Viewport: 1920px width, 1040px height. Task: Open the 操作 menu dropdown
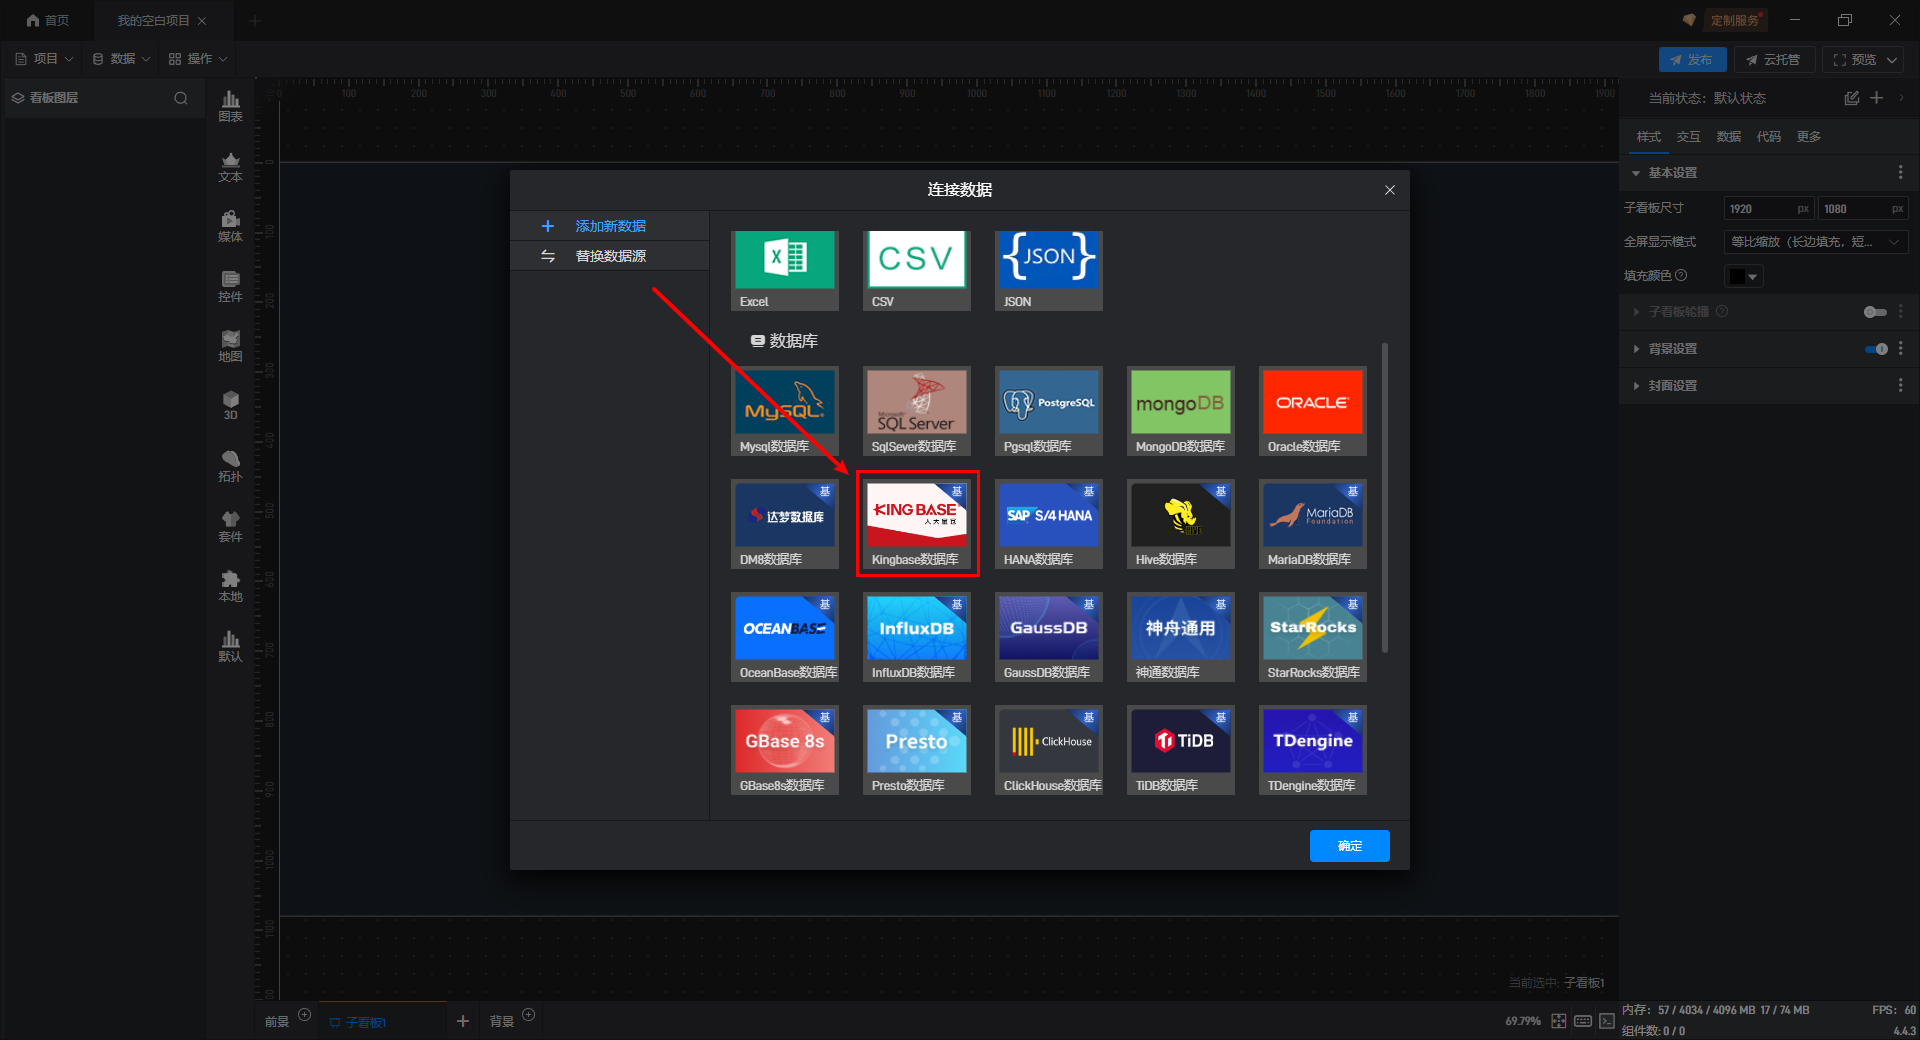198,59
